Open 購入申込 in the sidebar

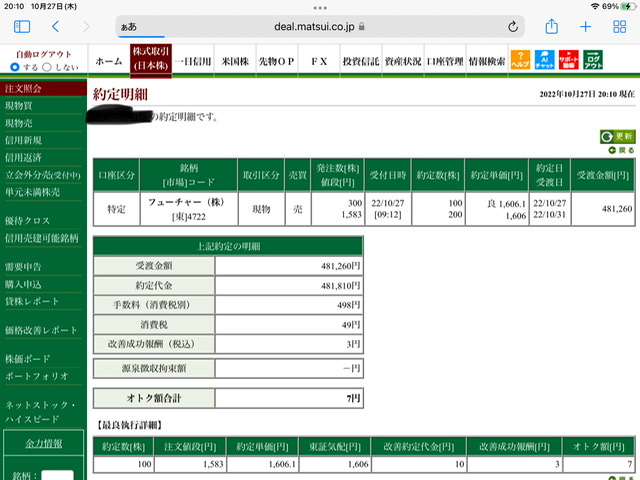[x=23, y=284]
